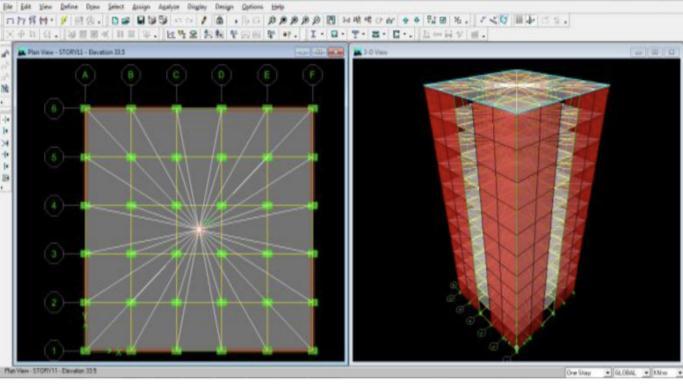Click the green Move Up arrow
Screen dimensions: 683x386
coord(406,20)
